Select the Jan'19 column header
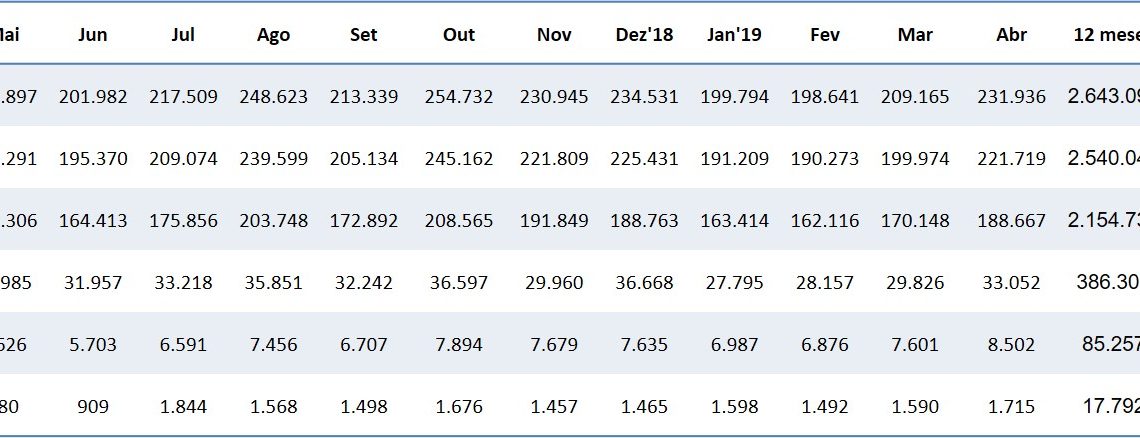The image size is (1140, 438). coord(734,35)
